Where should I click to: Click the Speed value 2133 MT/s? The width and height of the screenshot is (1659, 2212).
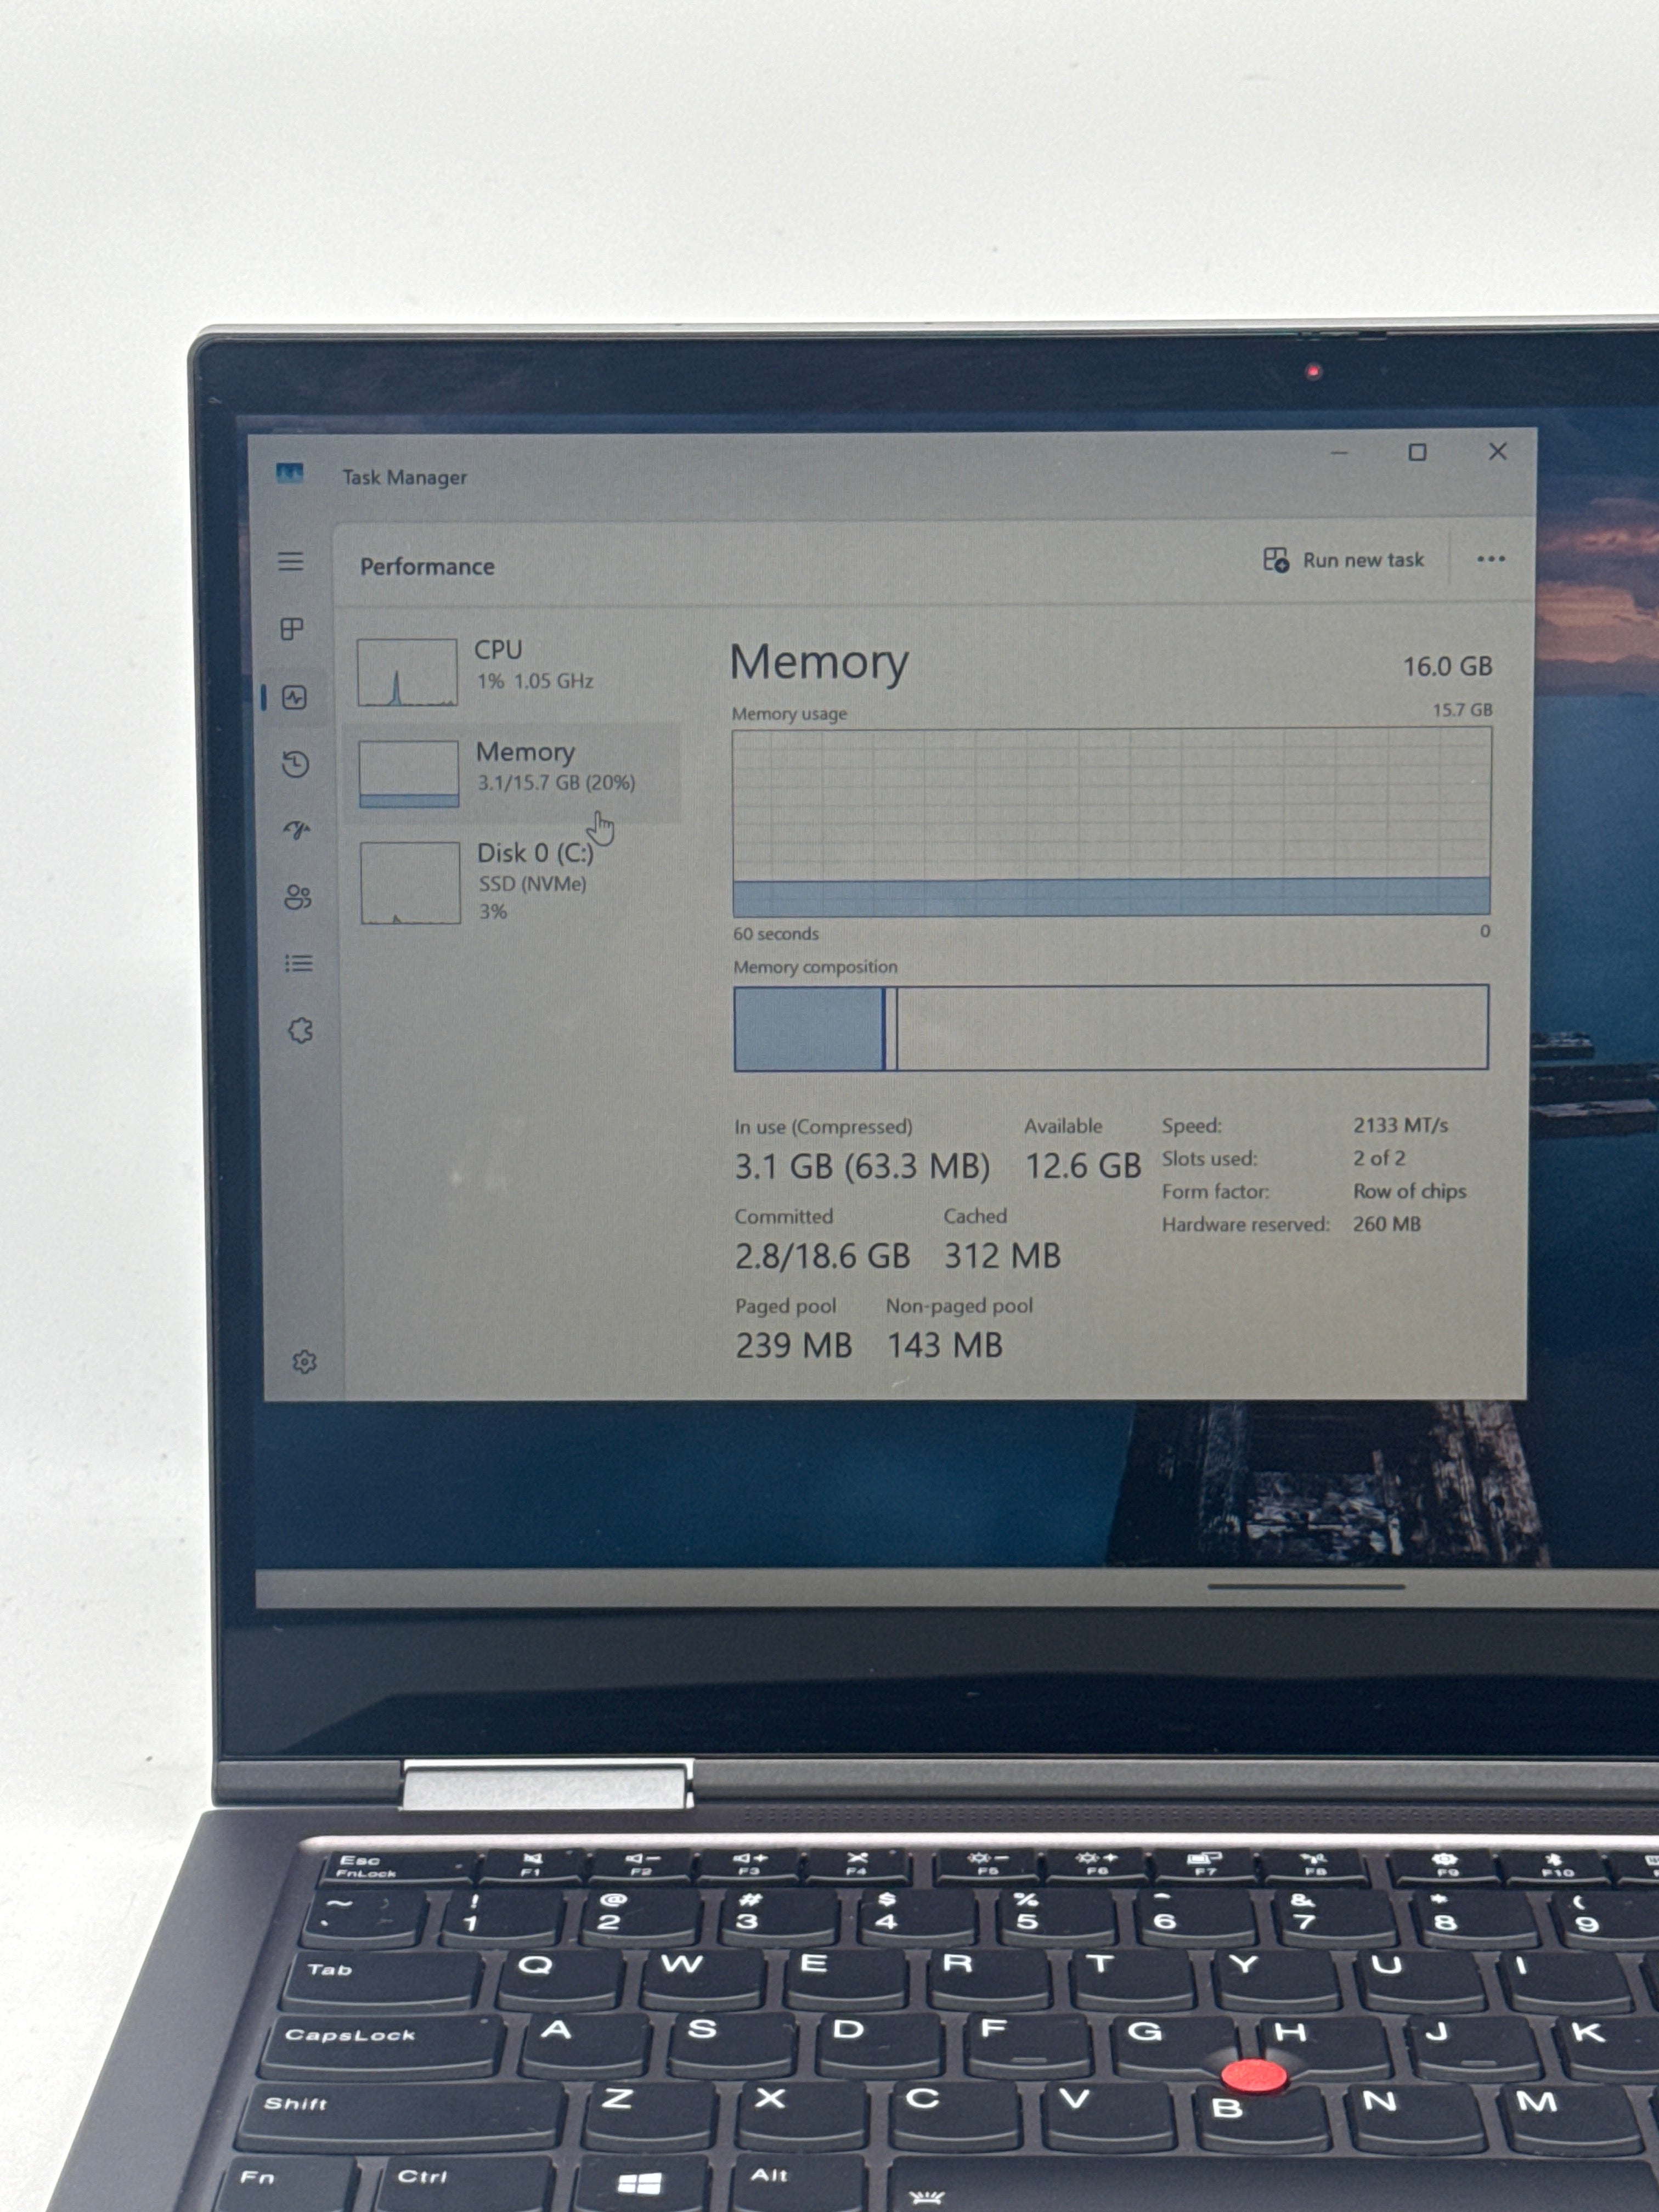click(x=1400, y=1125)
